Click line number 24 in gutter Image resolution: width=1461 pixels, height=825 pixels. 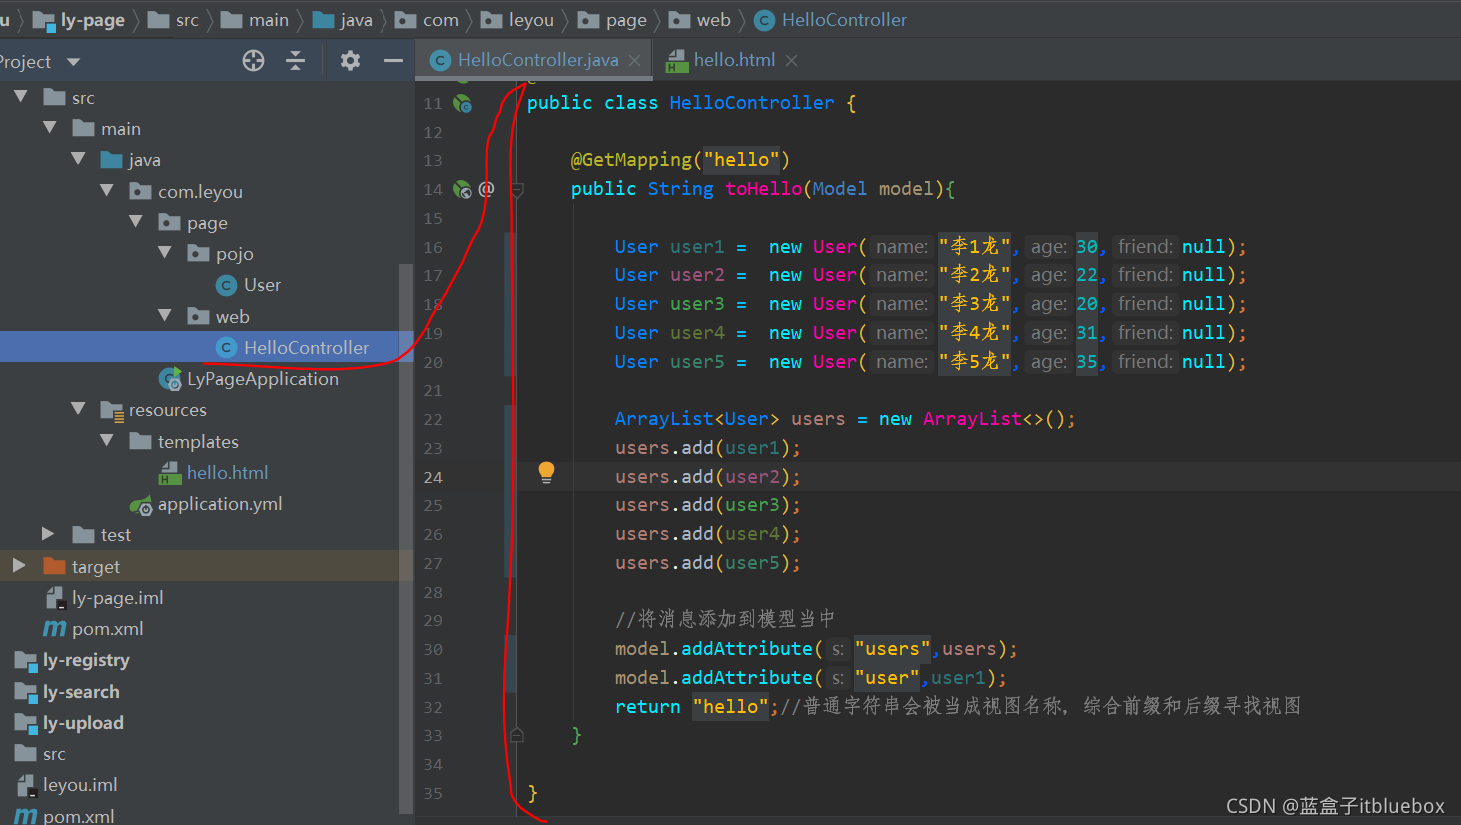[433, 477]
